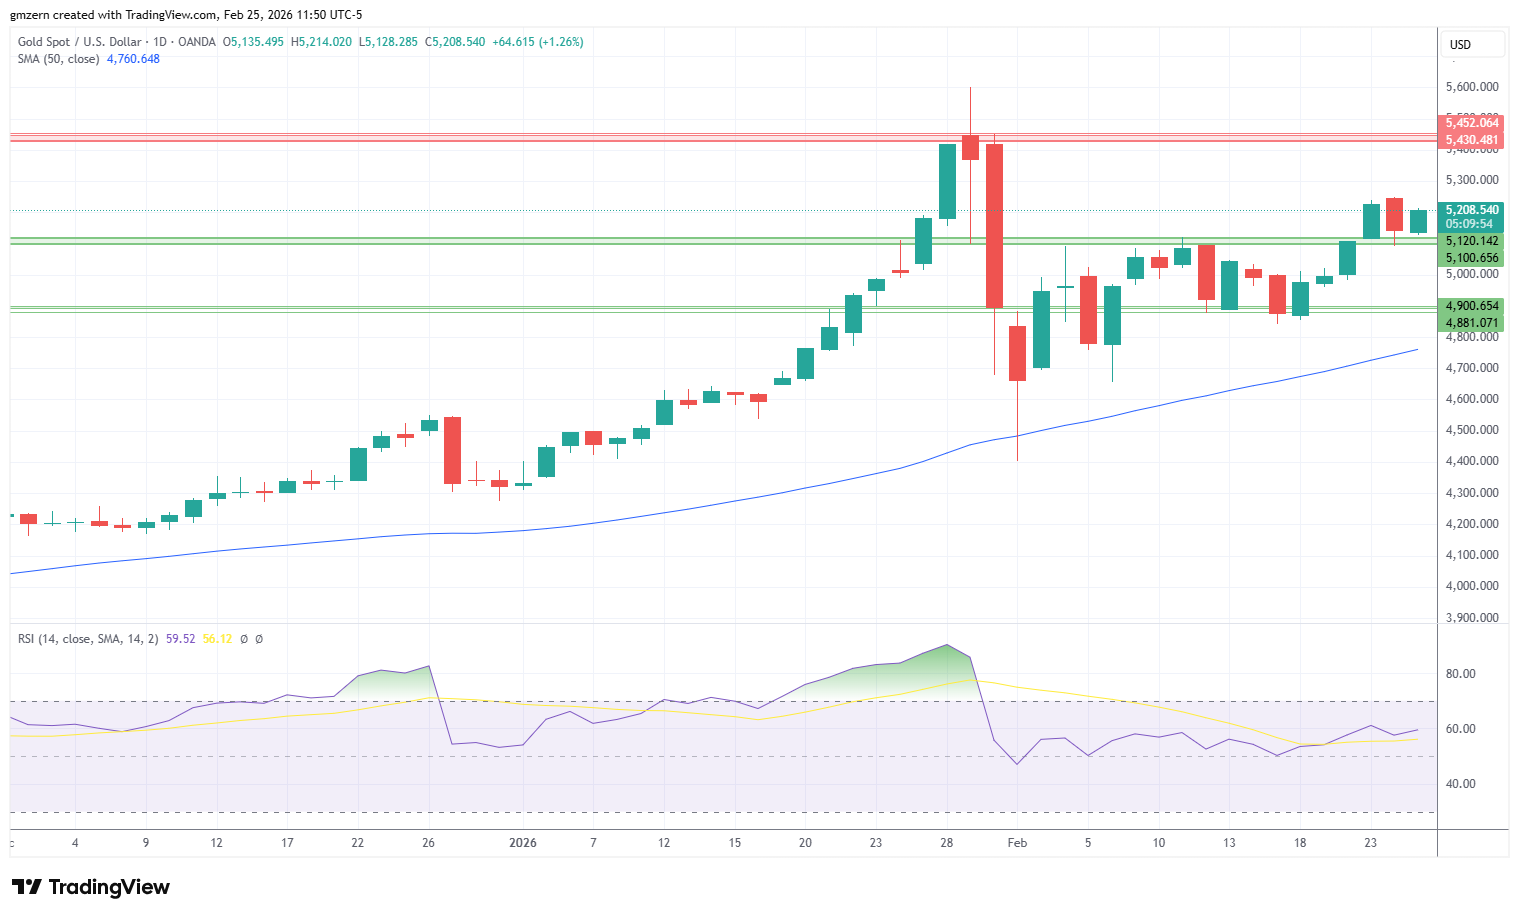Click the red 5,452.064 price tag
This screenshot has height=917, width=1519.
tap(1470, 123)
